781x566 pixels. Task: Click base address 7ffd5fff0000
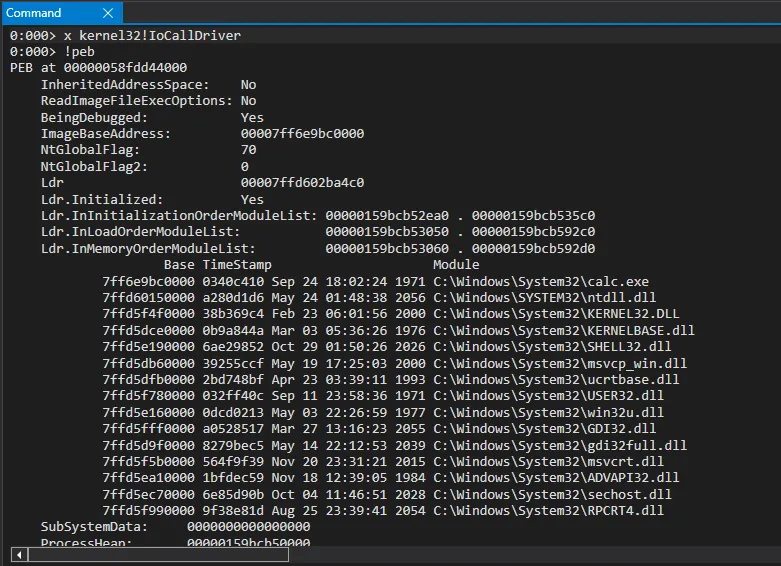pyautogui.click(x=148, y=428)
